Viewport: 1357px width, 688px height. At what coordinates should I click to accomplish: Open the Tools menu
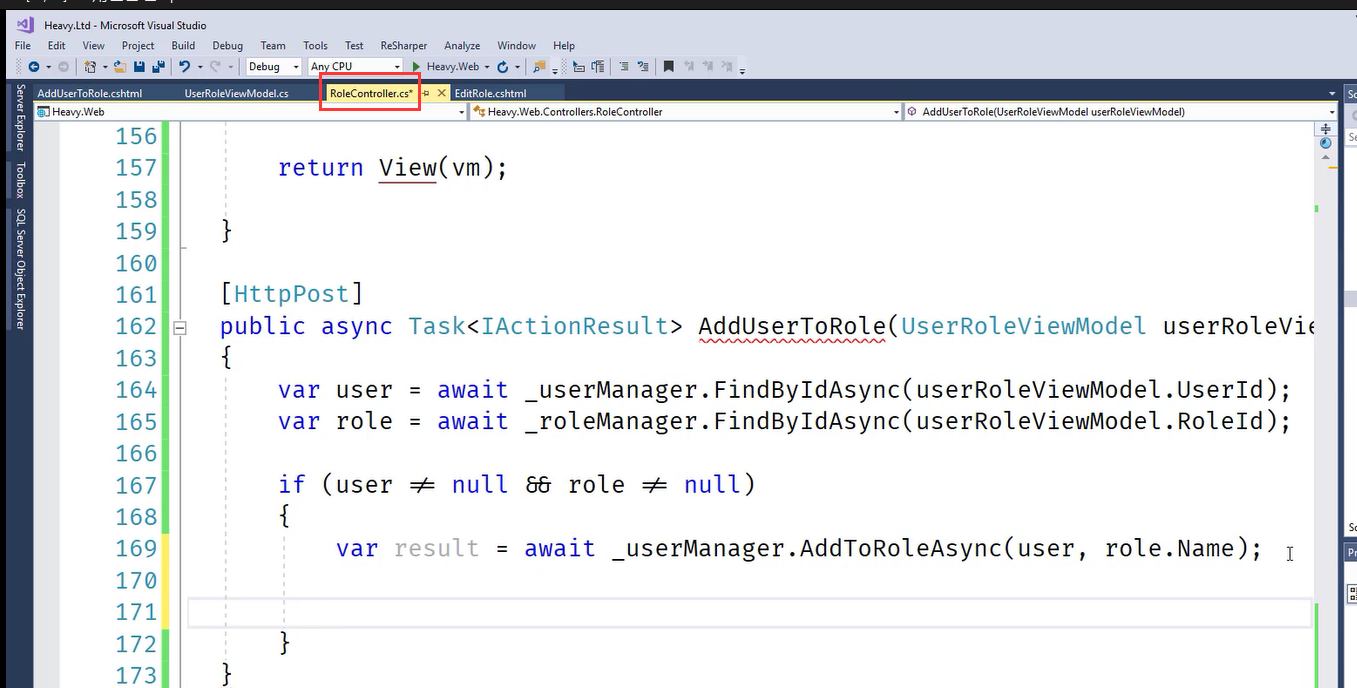pyautogui.click(x=315, y=45)
